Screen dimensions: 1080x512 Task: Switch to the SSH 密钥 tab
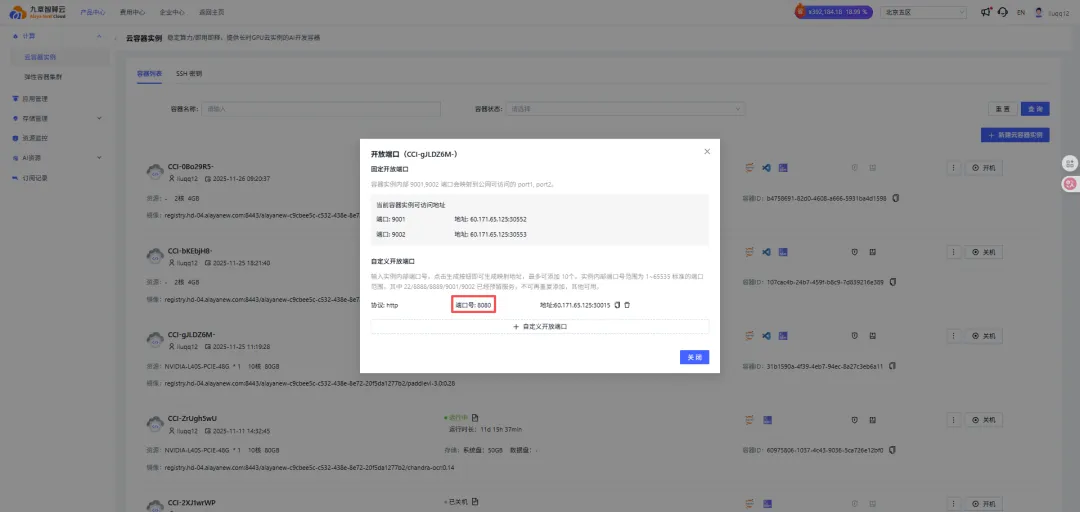189,74
